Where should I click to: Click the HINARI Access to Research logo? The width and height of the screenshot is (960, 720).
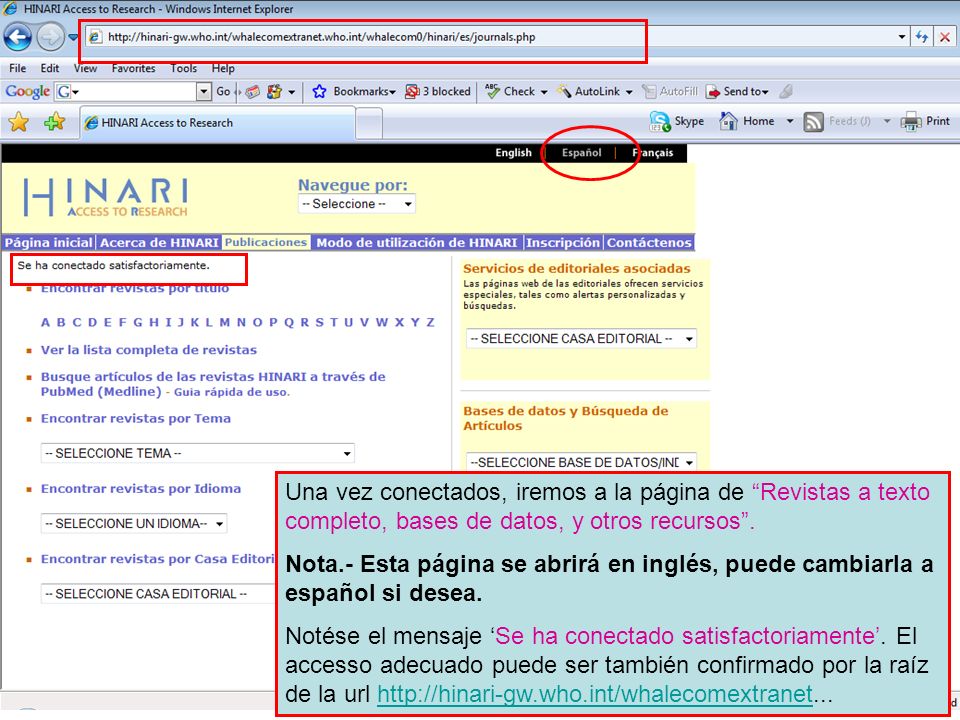point(106,197)
